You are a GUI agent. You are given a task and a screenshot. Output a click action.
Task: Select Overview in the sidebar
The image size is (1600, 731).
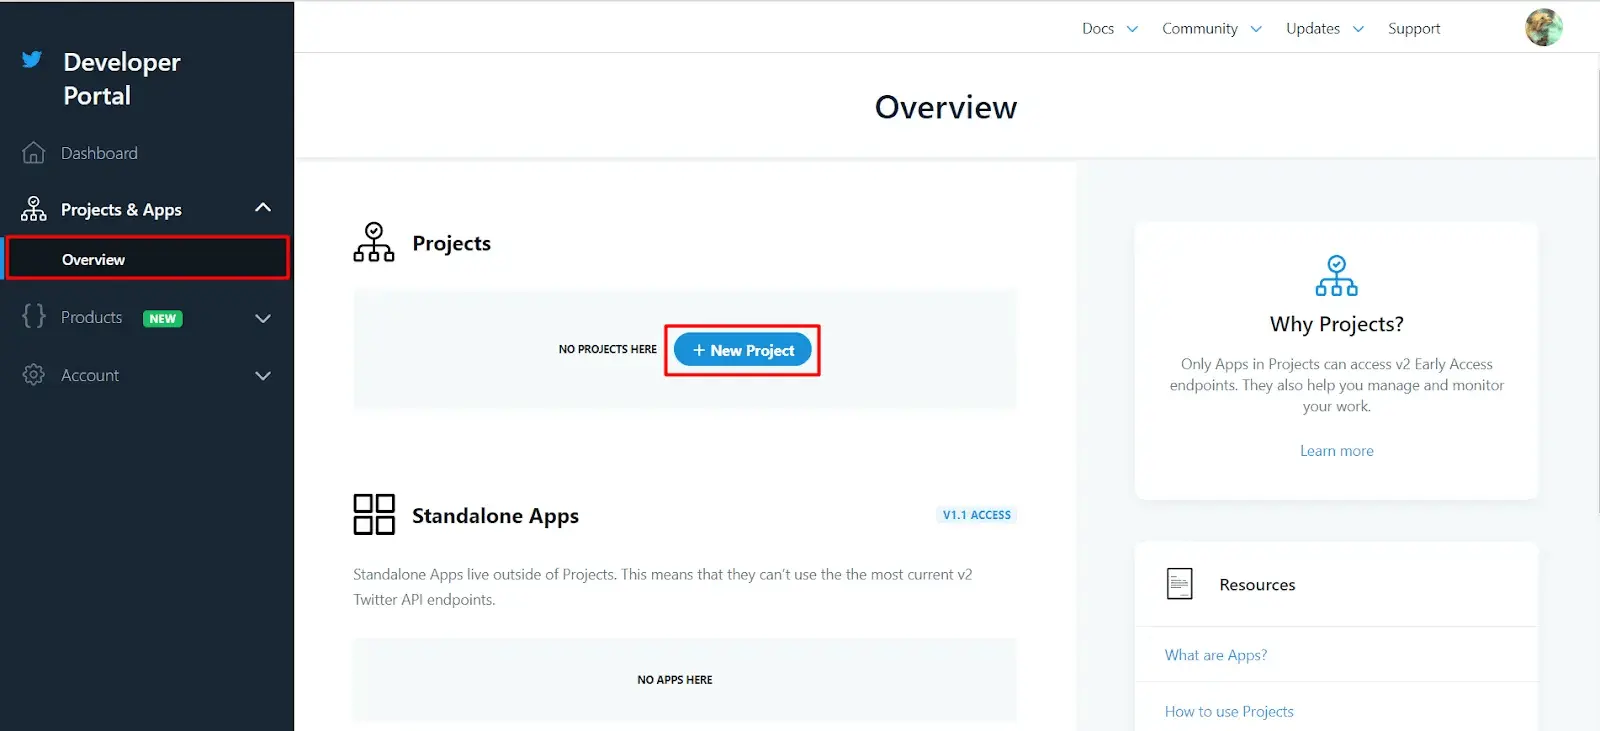tap(148, 258)
